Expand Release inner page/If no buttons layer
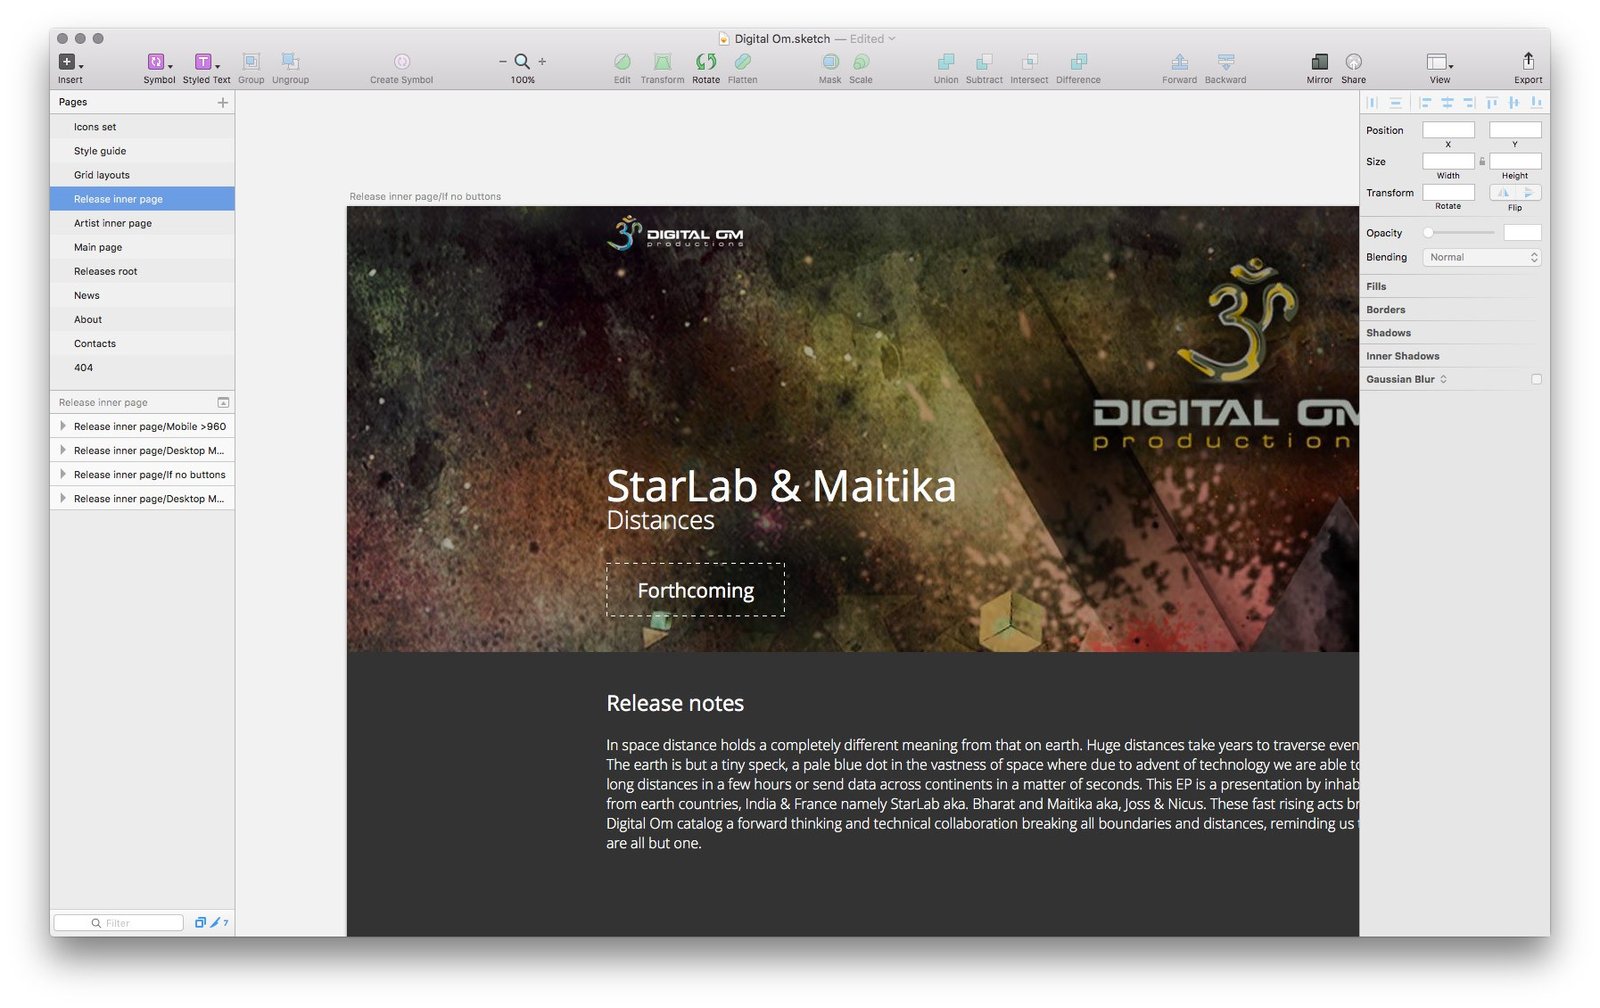 (x=63, y=474)
